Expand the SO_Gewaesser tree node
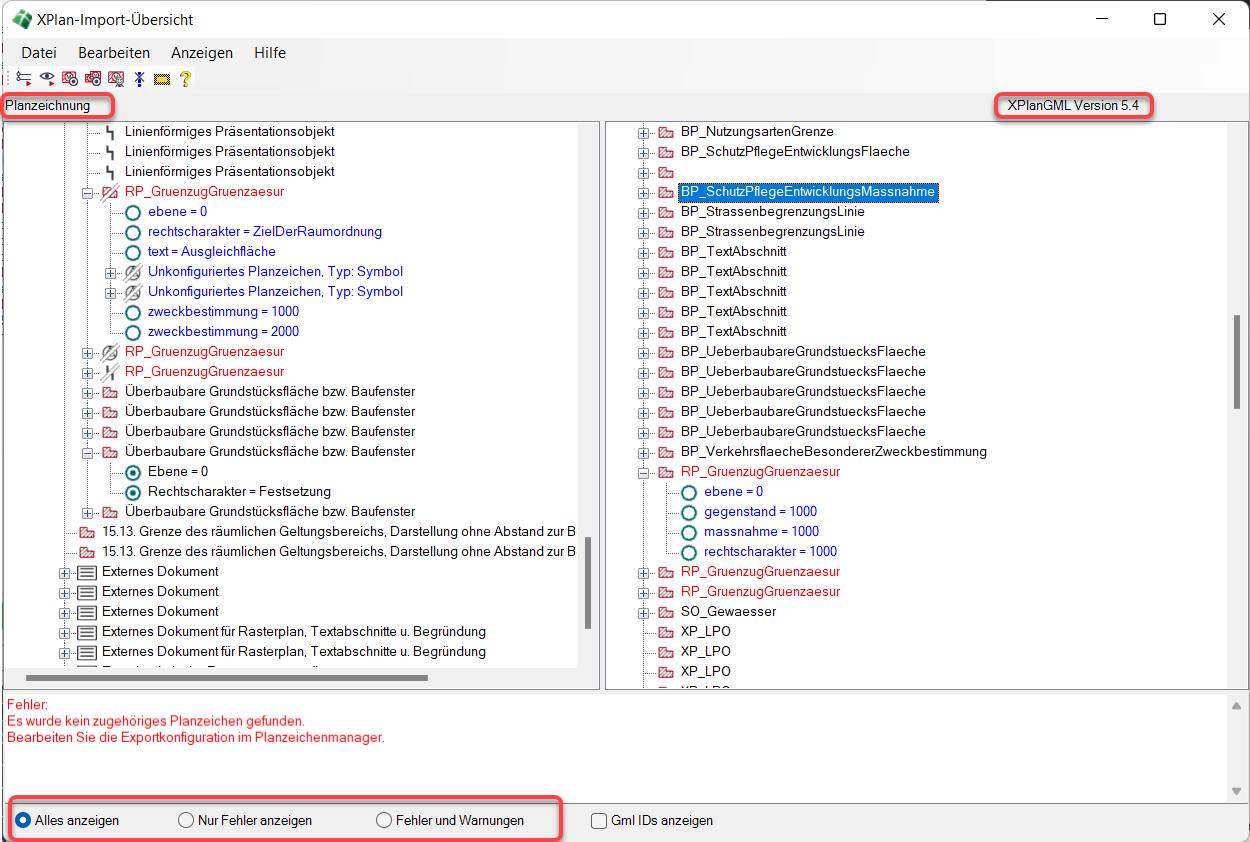Image resolution: width=1250 pixels, height=842 pixels. (x=644, y=612)
